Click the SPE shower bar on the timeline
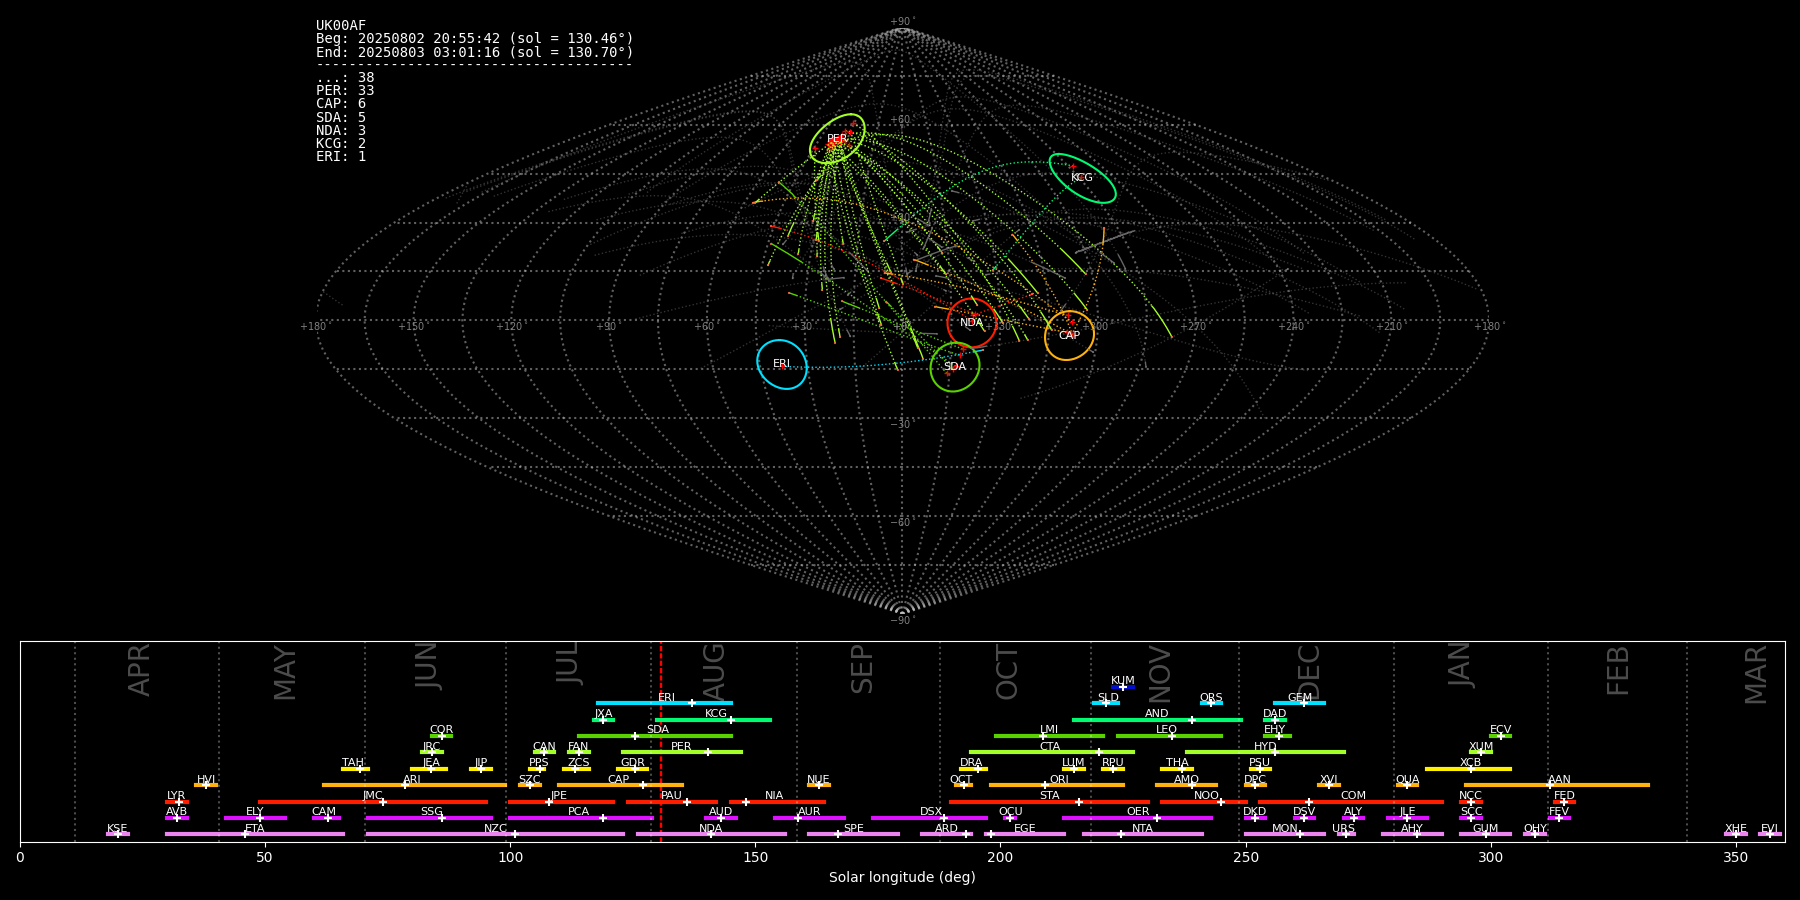Image resolution: width=1800 pixels, height=900 pixels. [853, 834]
